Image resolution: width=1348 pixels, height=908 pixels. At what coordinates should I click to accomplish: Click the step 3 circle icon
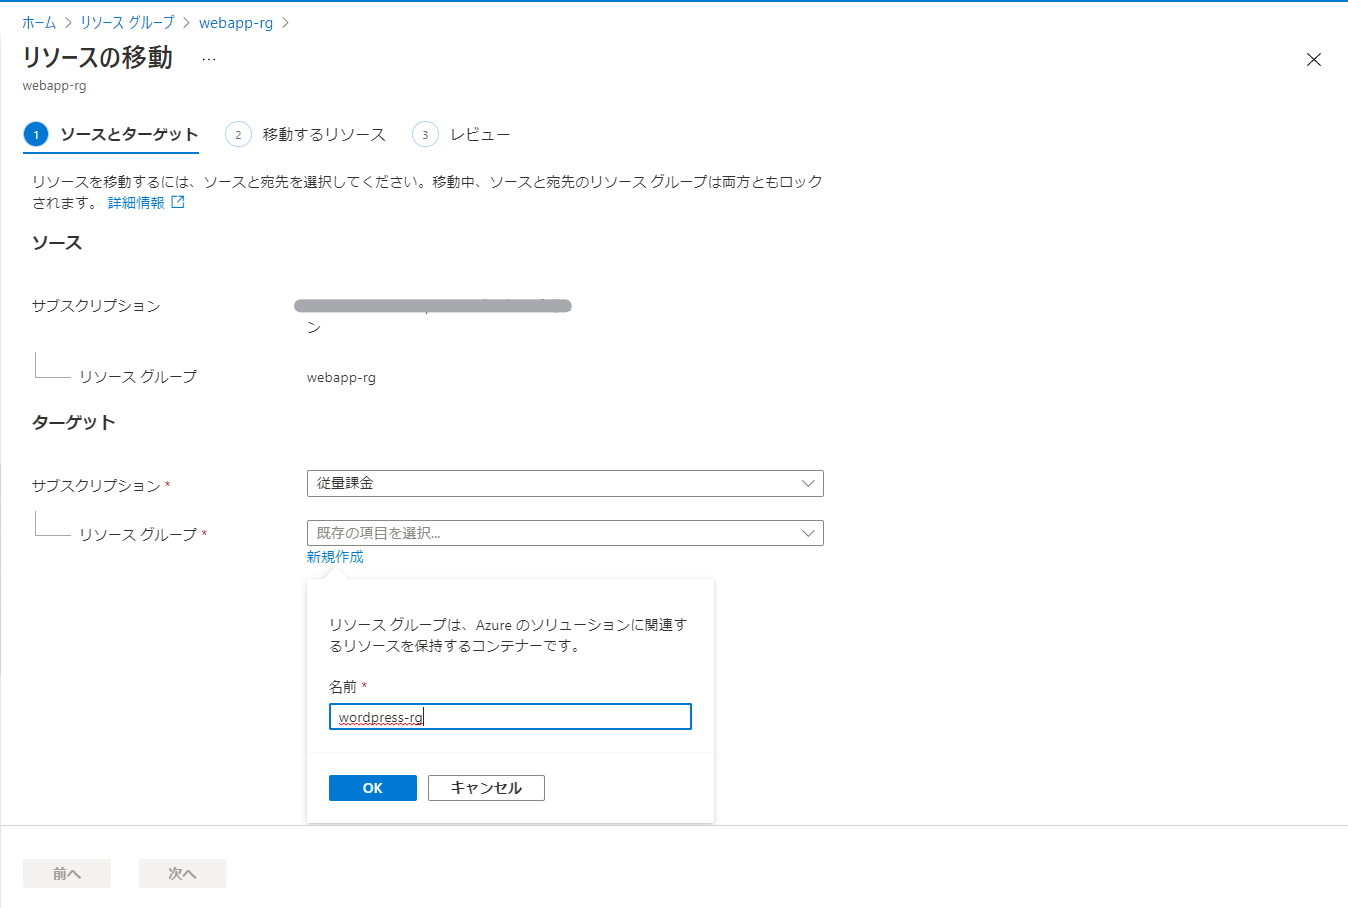coord(425,134)
